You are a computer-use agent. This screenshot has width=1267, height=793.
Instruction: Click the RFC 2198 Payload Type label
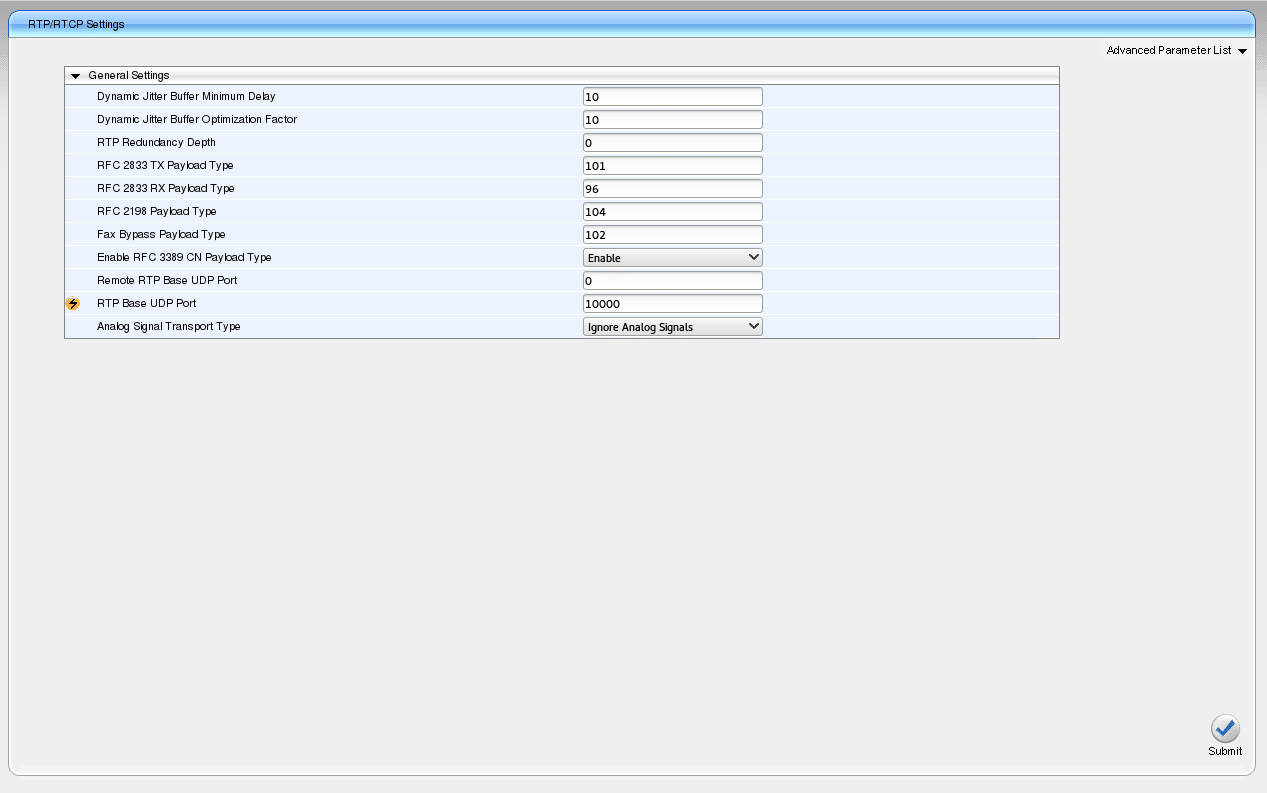(157, 212)
